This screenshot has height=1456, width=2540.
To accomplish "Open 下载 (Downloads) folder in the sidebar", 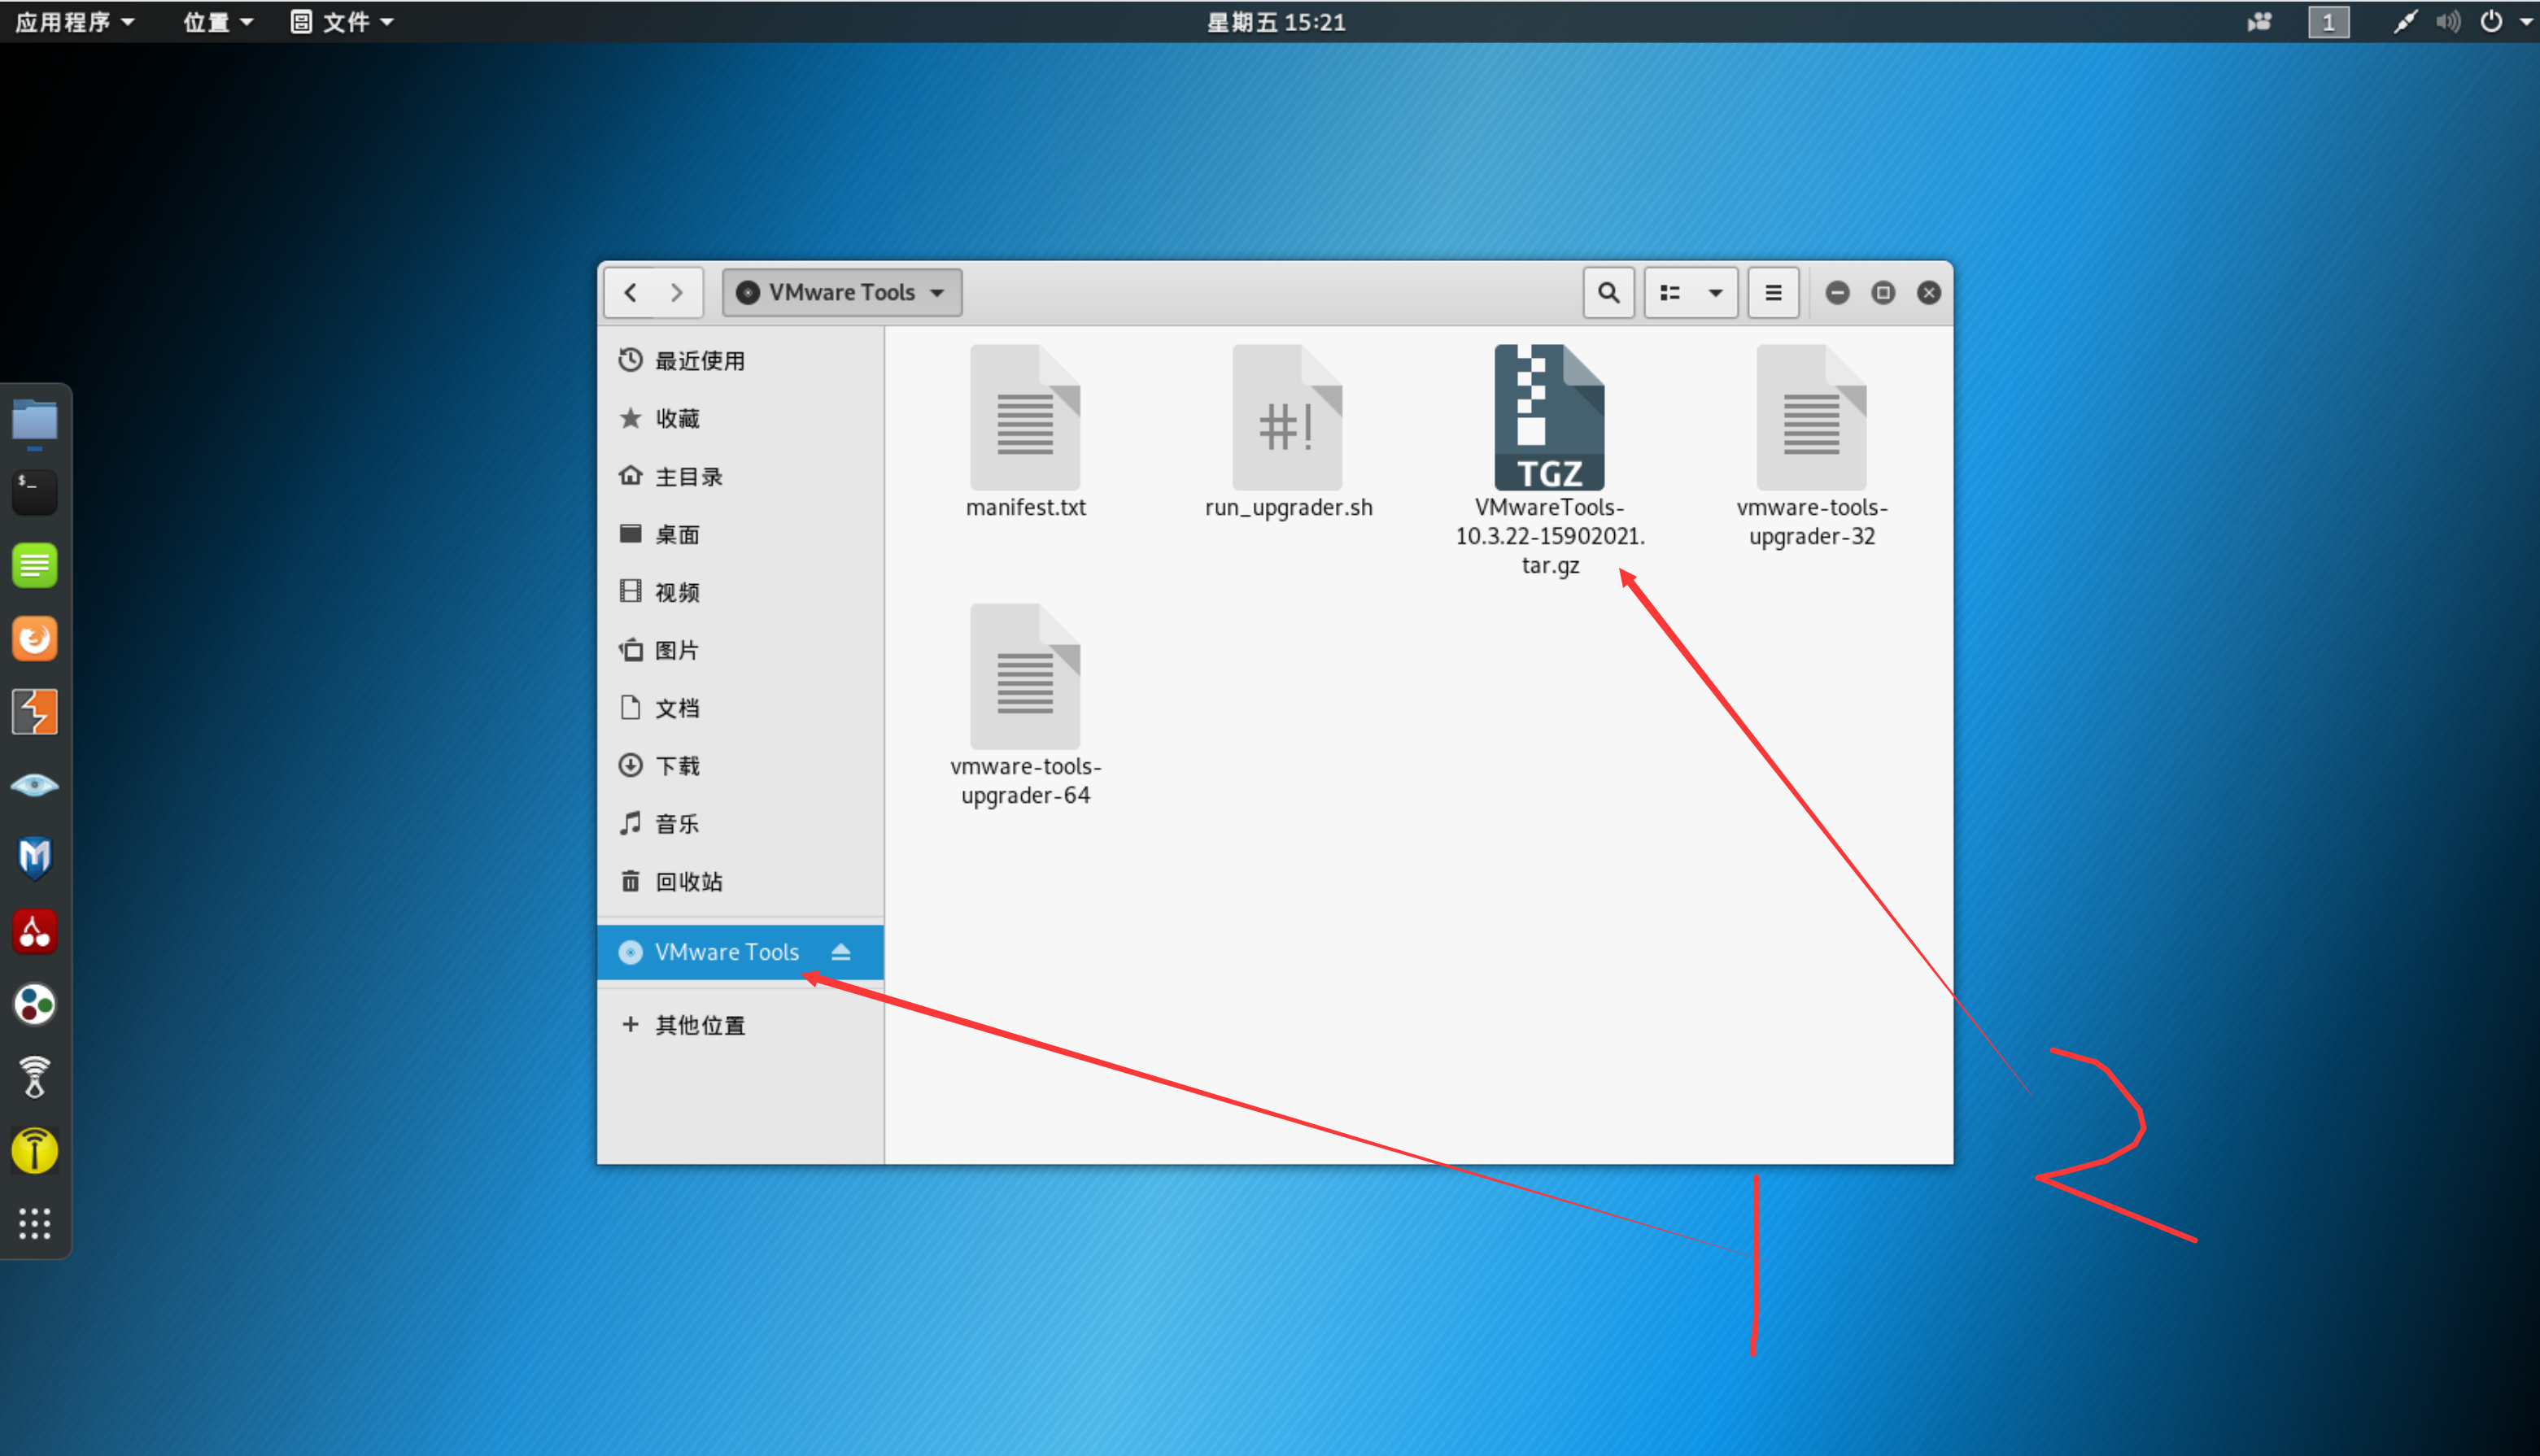I will pos(677,766).
